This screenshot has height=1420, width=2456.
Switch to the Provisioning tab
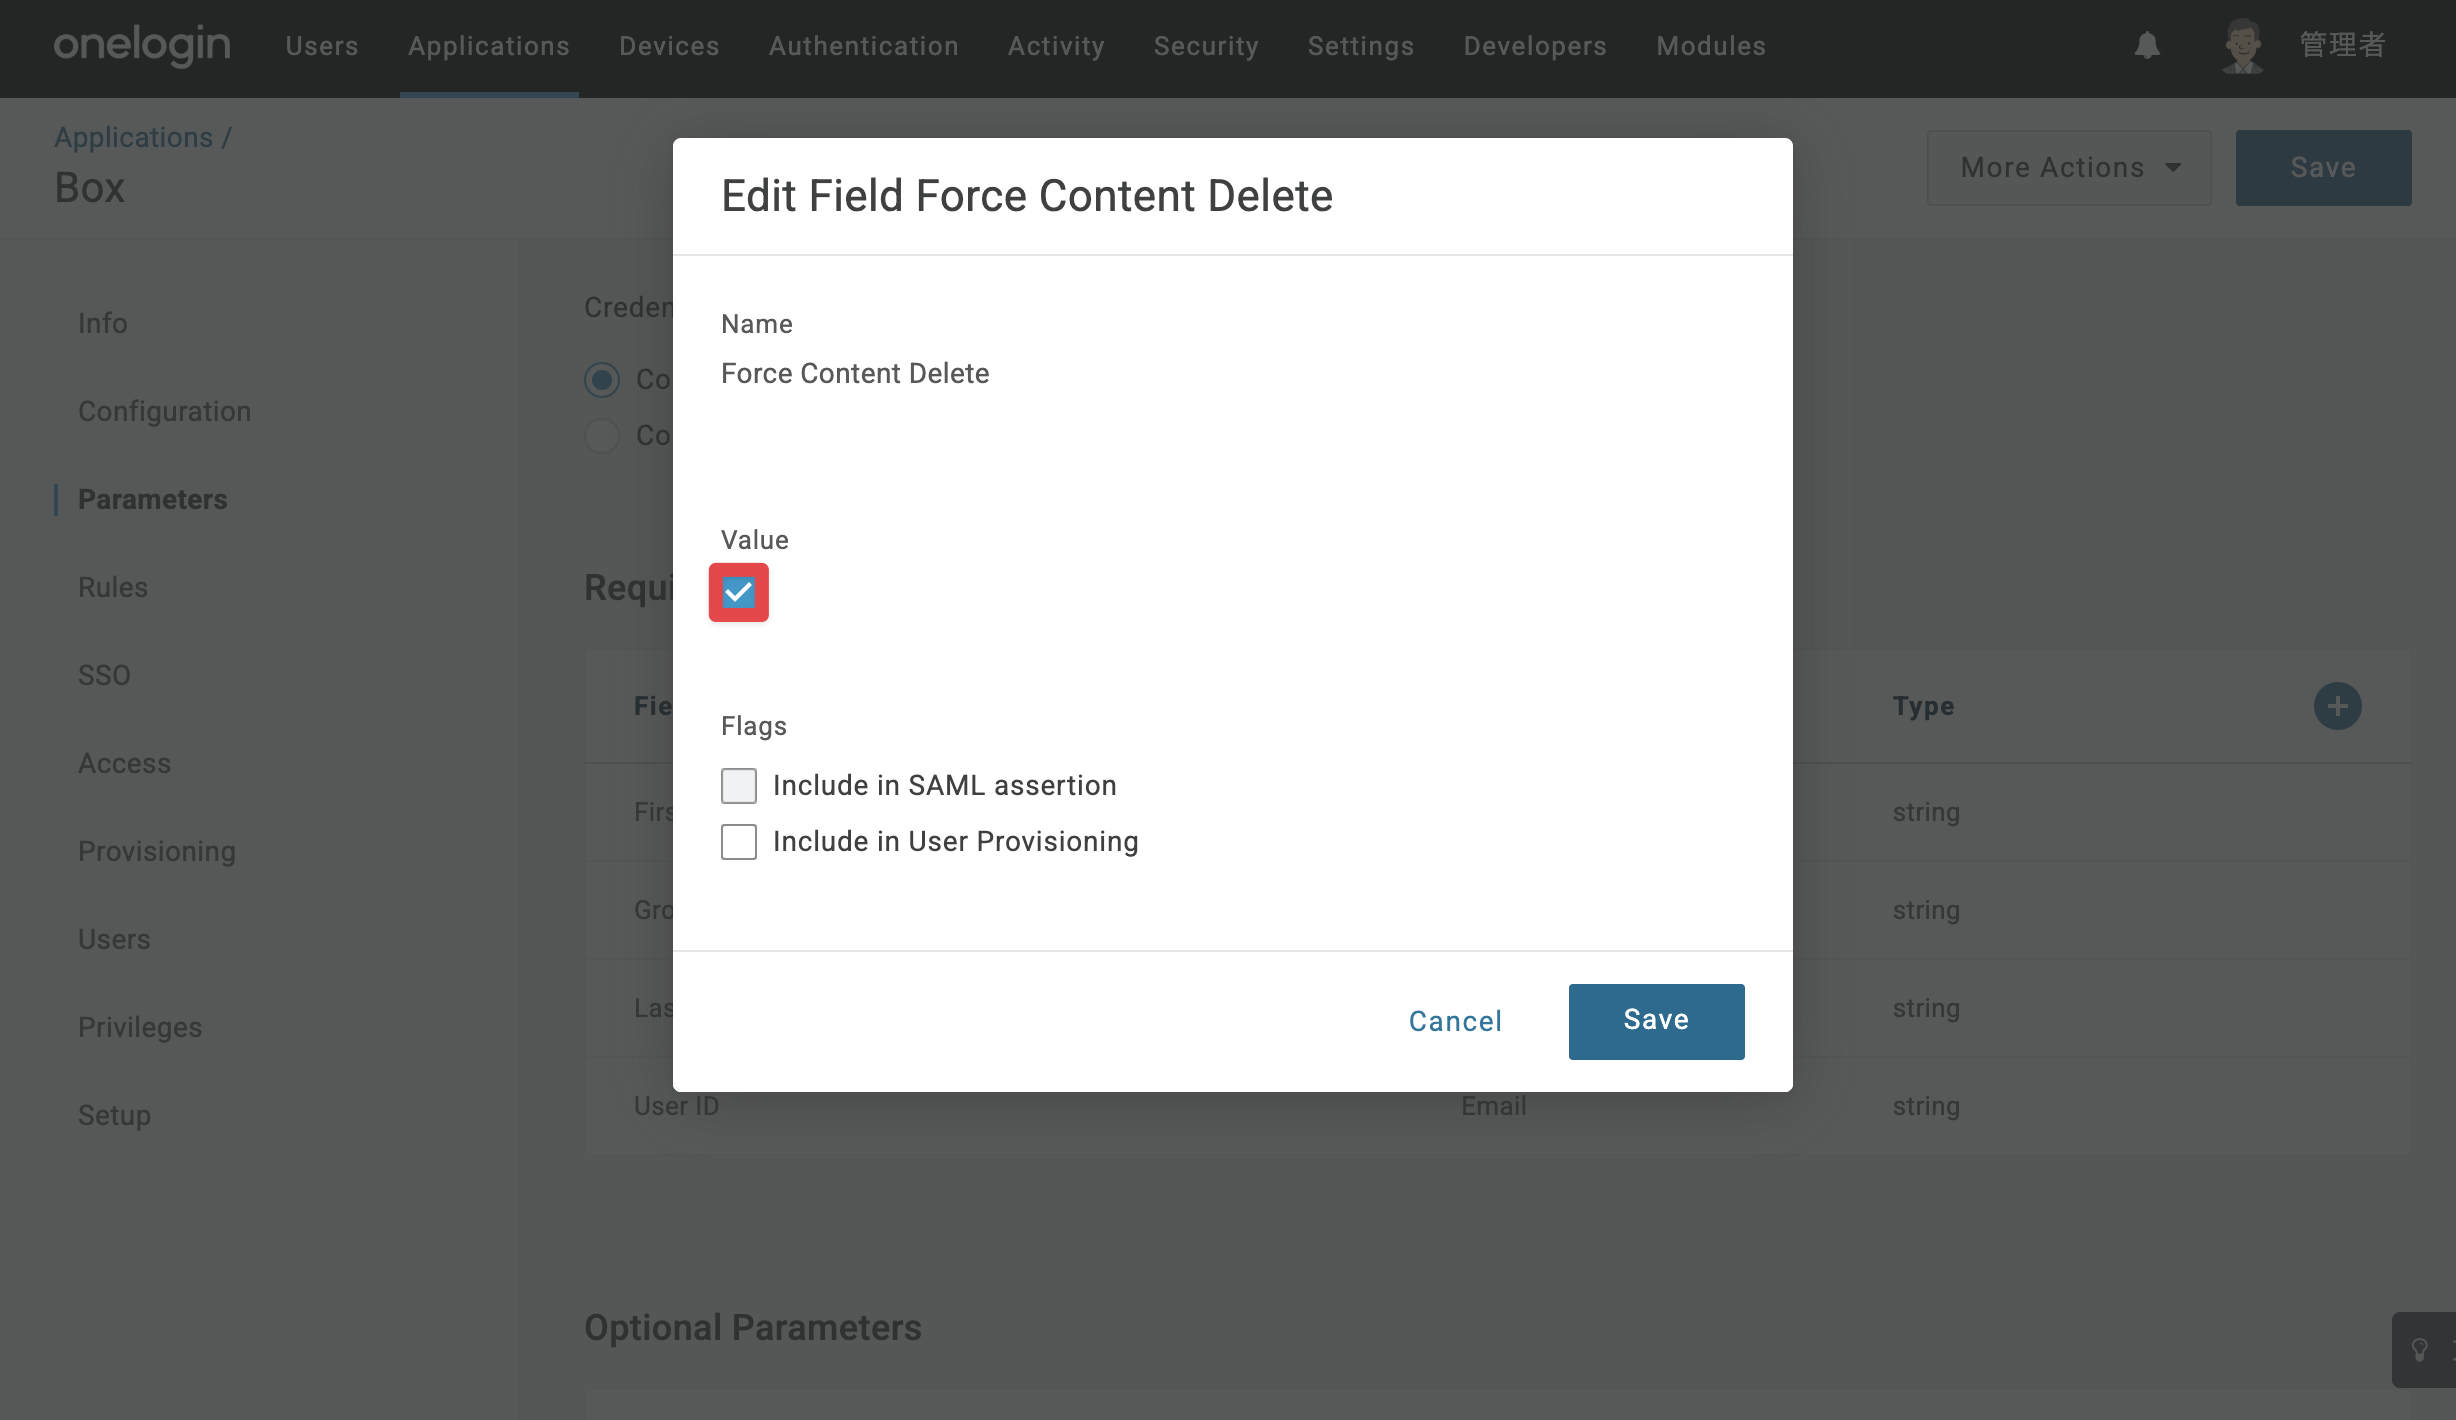[157, 852]
